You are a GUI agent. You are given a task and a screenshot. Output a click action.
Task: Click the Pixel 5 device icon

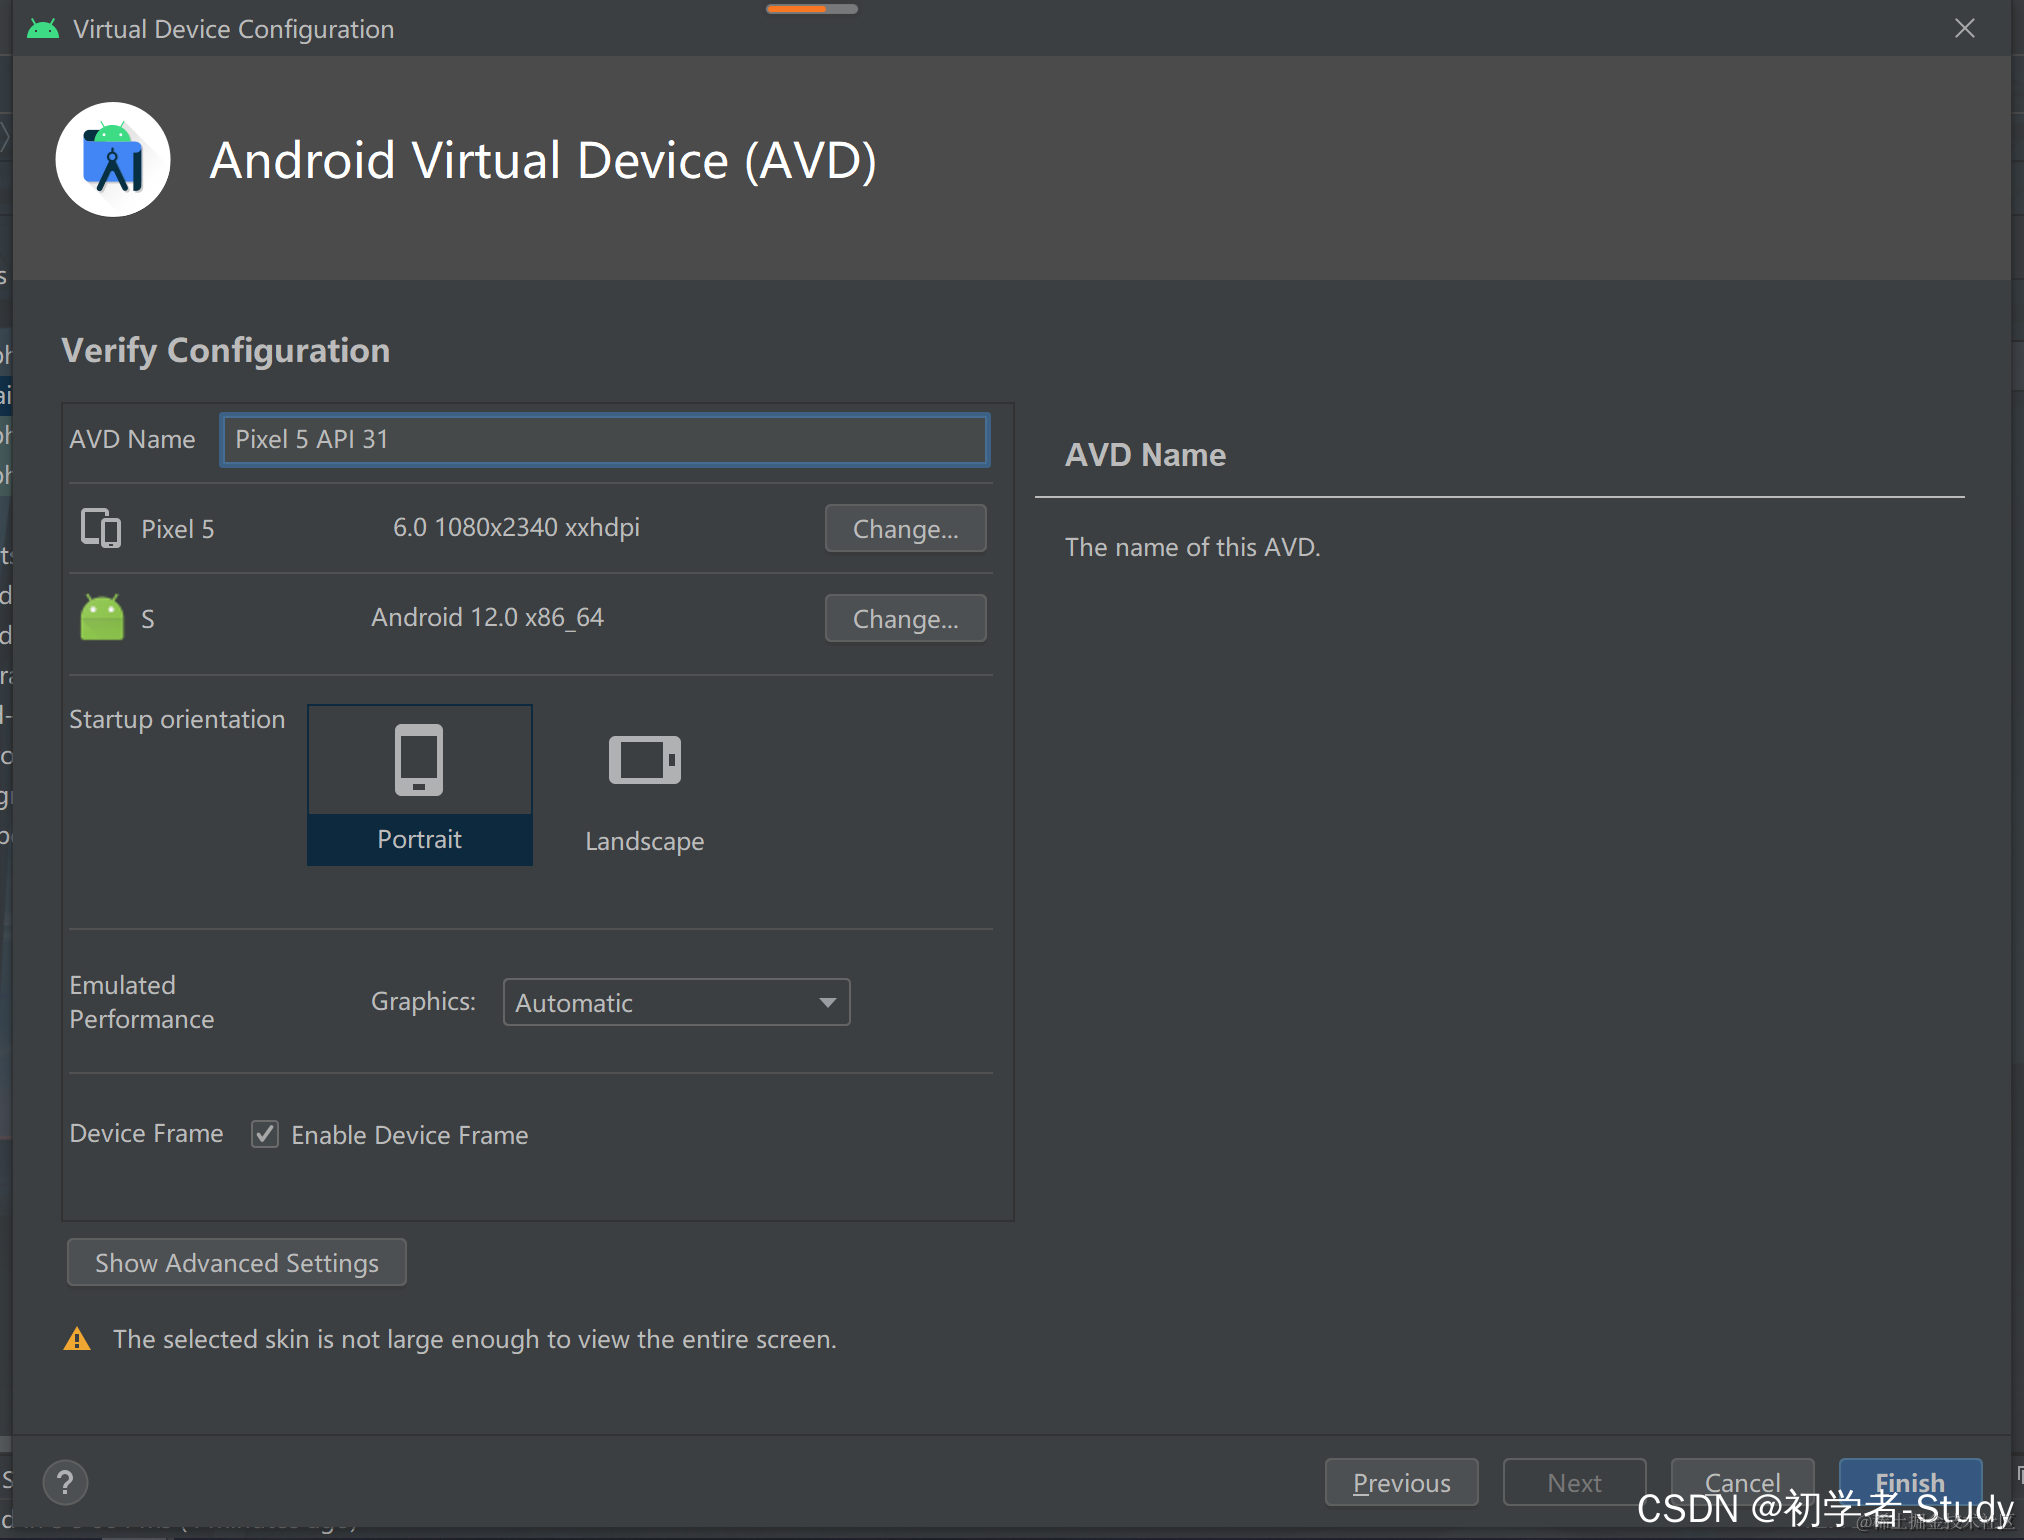[x=100, y=528]
